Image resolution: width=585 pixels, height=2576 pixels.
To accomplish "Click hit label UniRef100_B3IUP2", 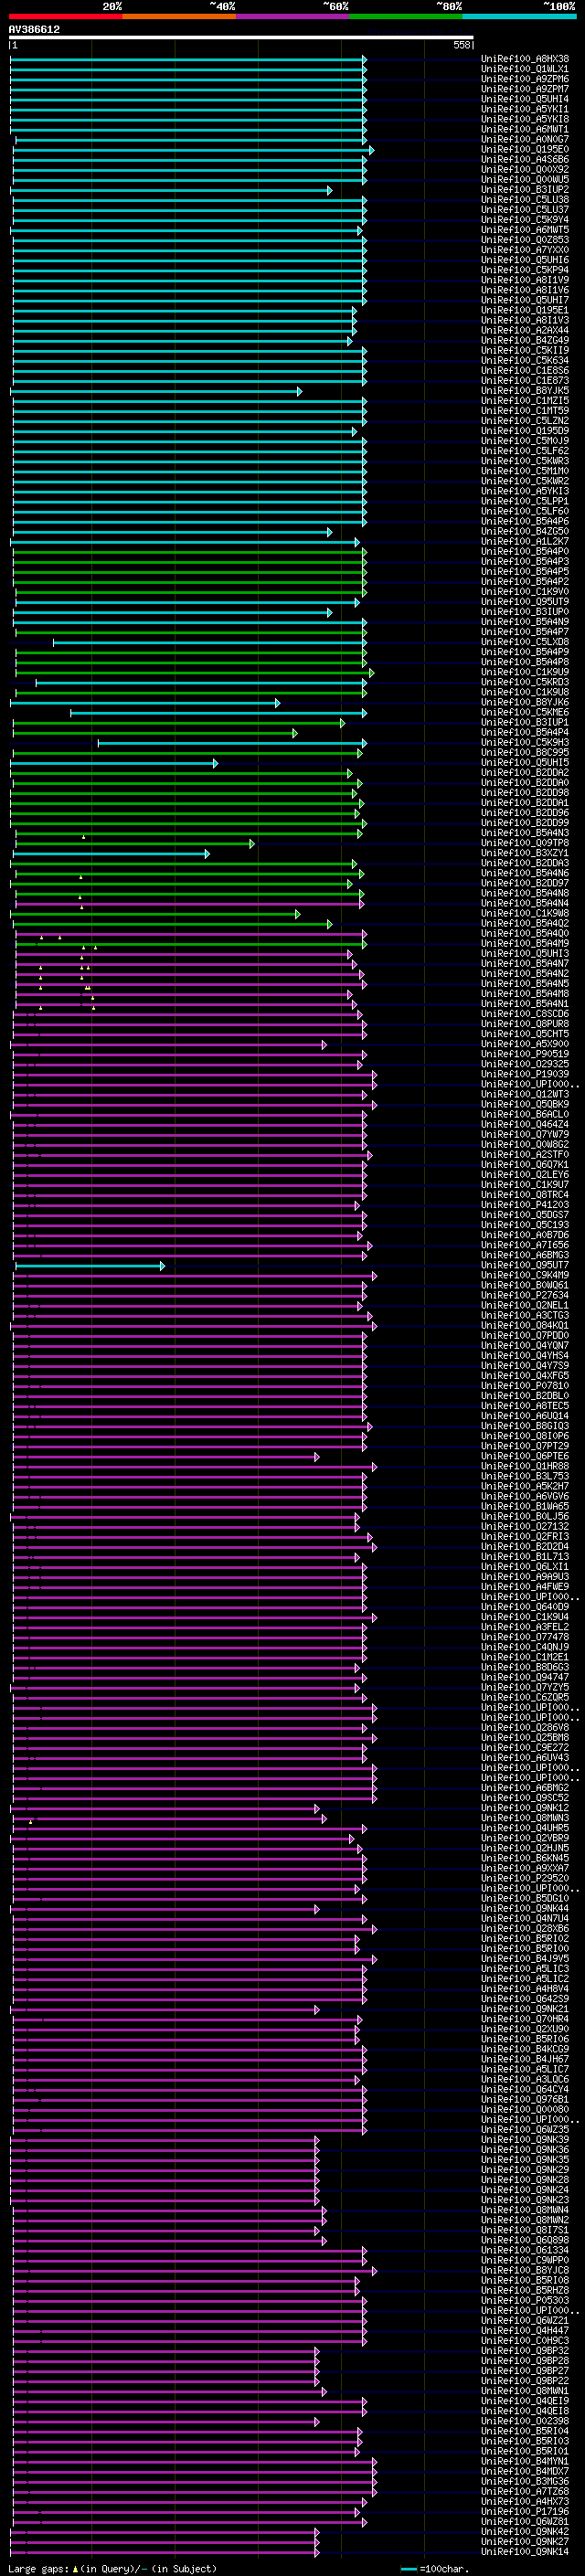I will pyautogui.click(x=525, y=189).
